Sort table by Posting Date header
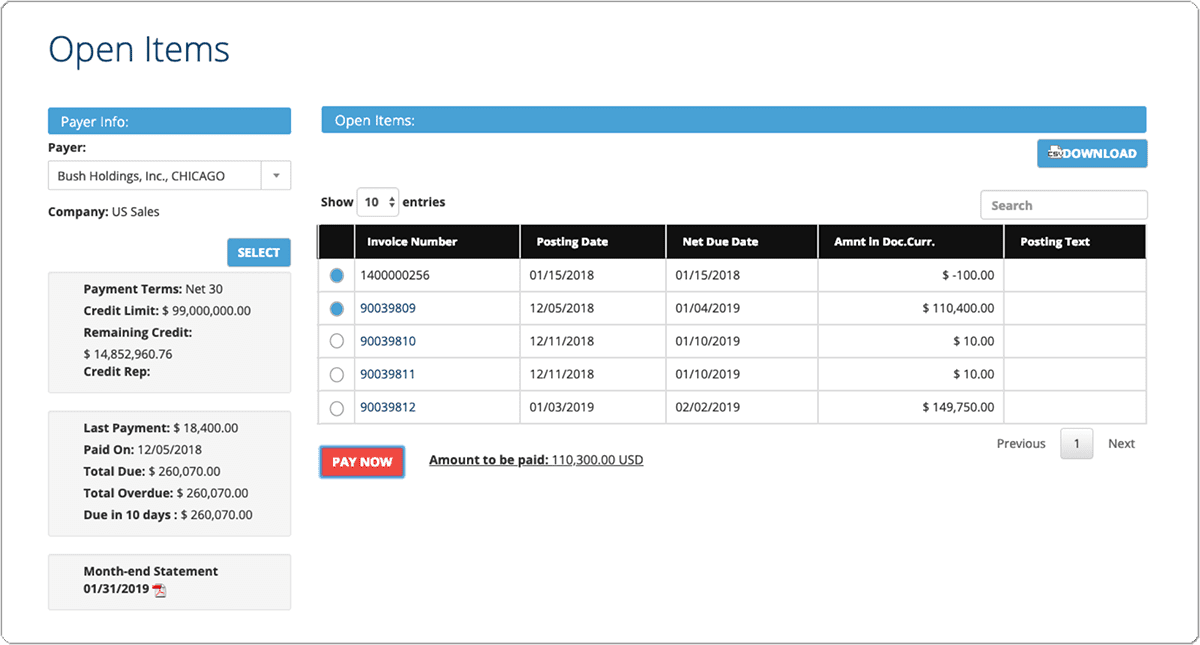Viewport: 1200px width, 645px height. [x=593, y=241]
